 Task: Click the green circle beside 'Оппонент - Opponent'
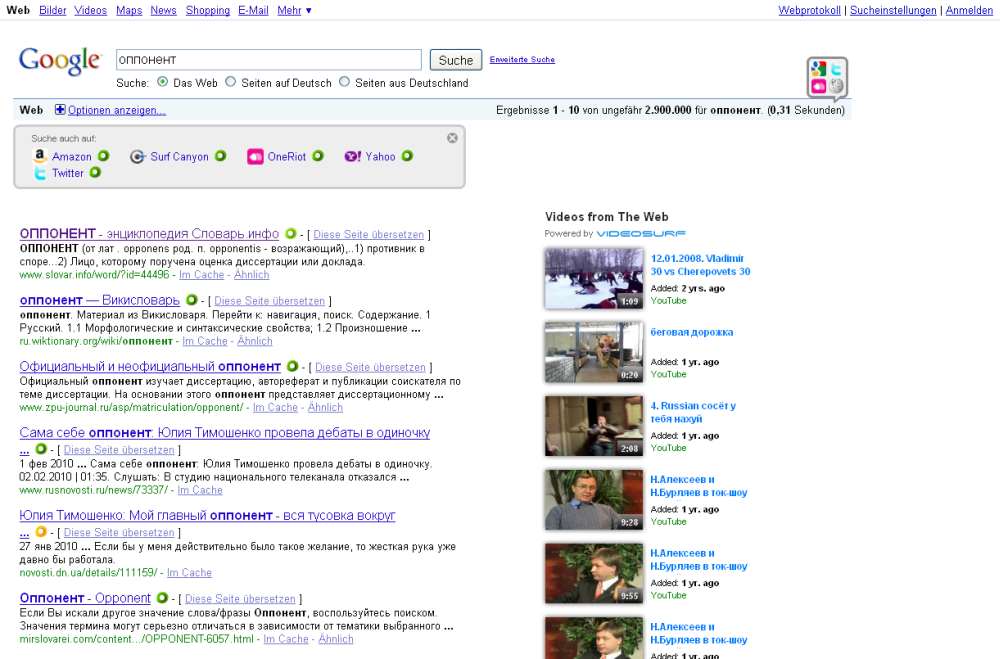[162, 598]
